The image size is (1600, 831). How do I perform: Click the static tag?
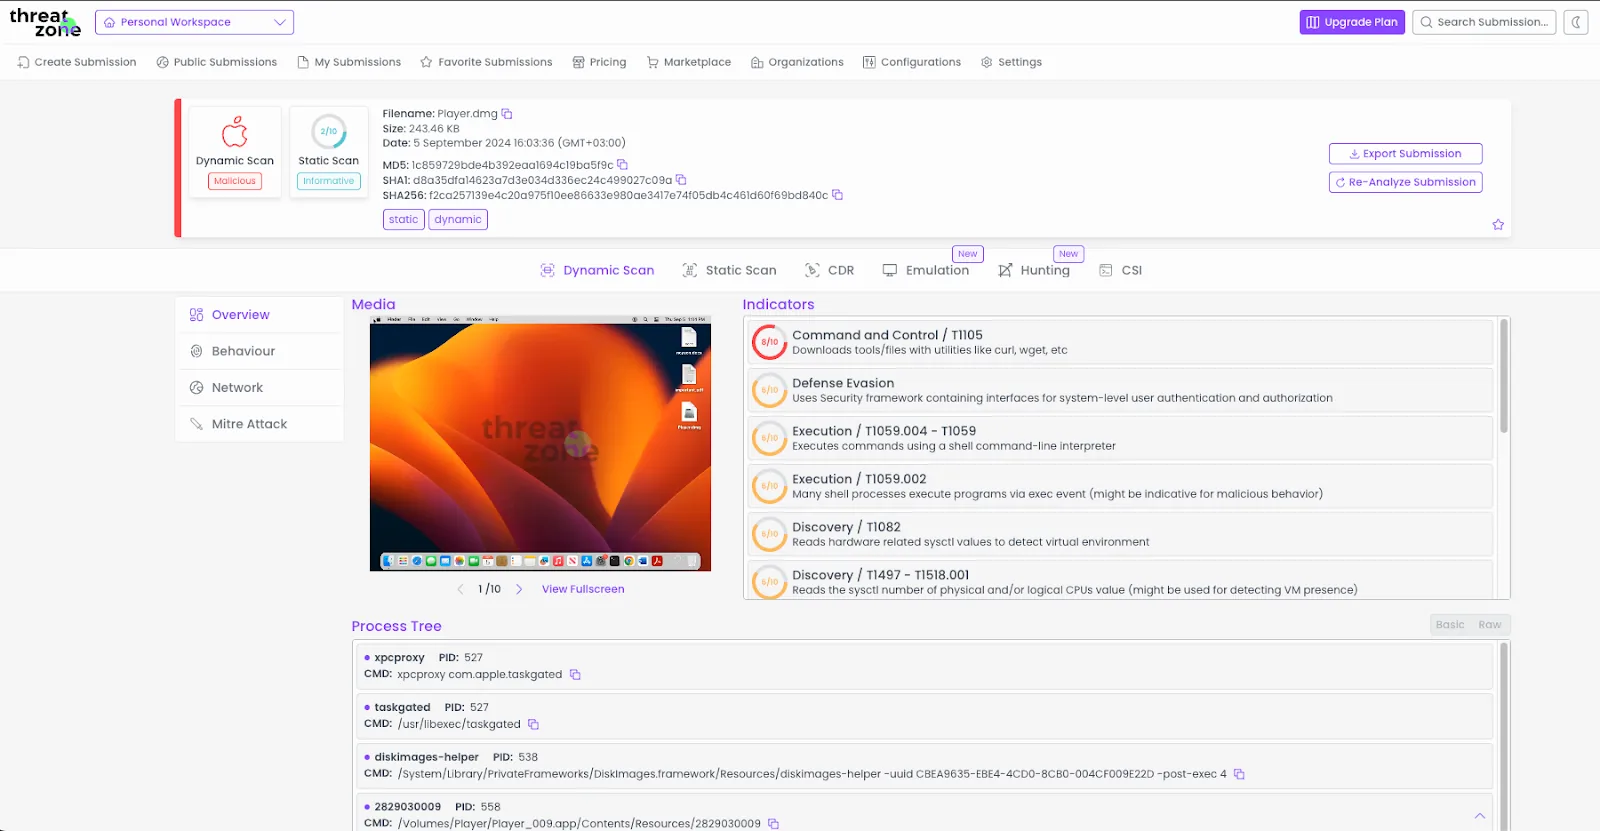(x=404, y=220)
